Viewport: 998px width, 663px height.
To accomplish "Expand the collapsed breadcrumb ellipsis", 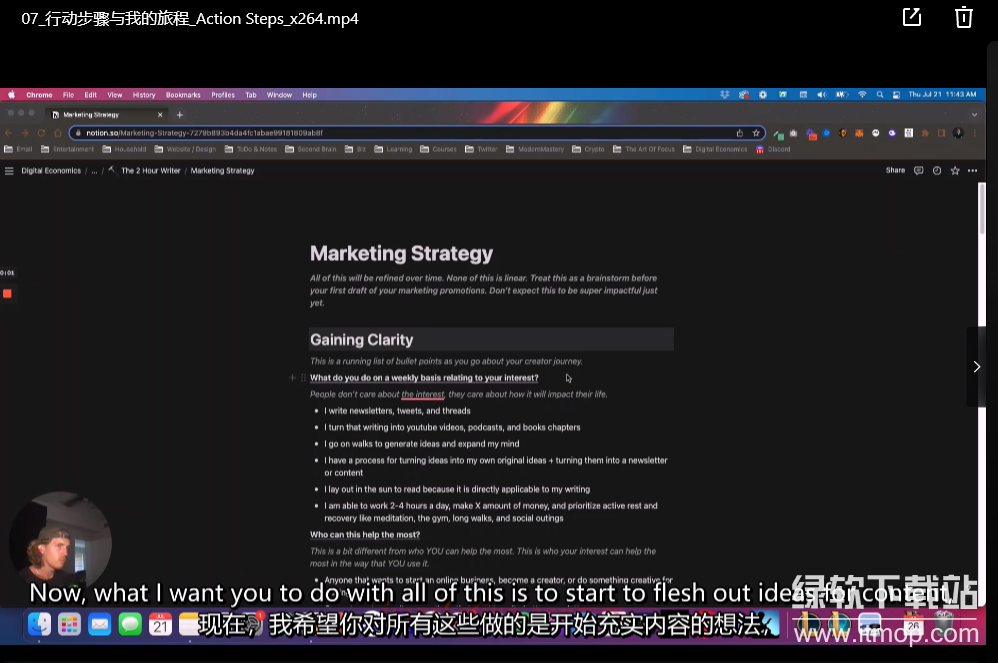I will point(95,171).
